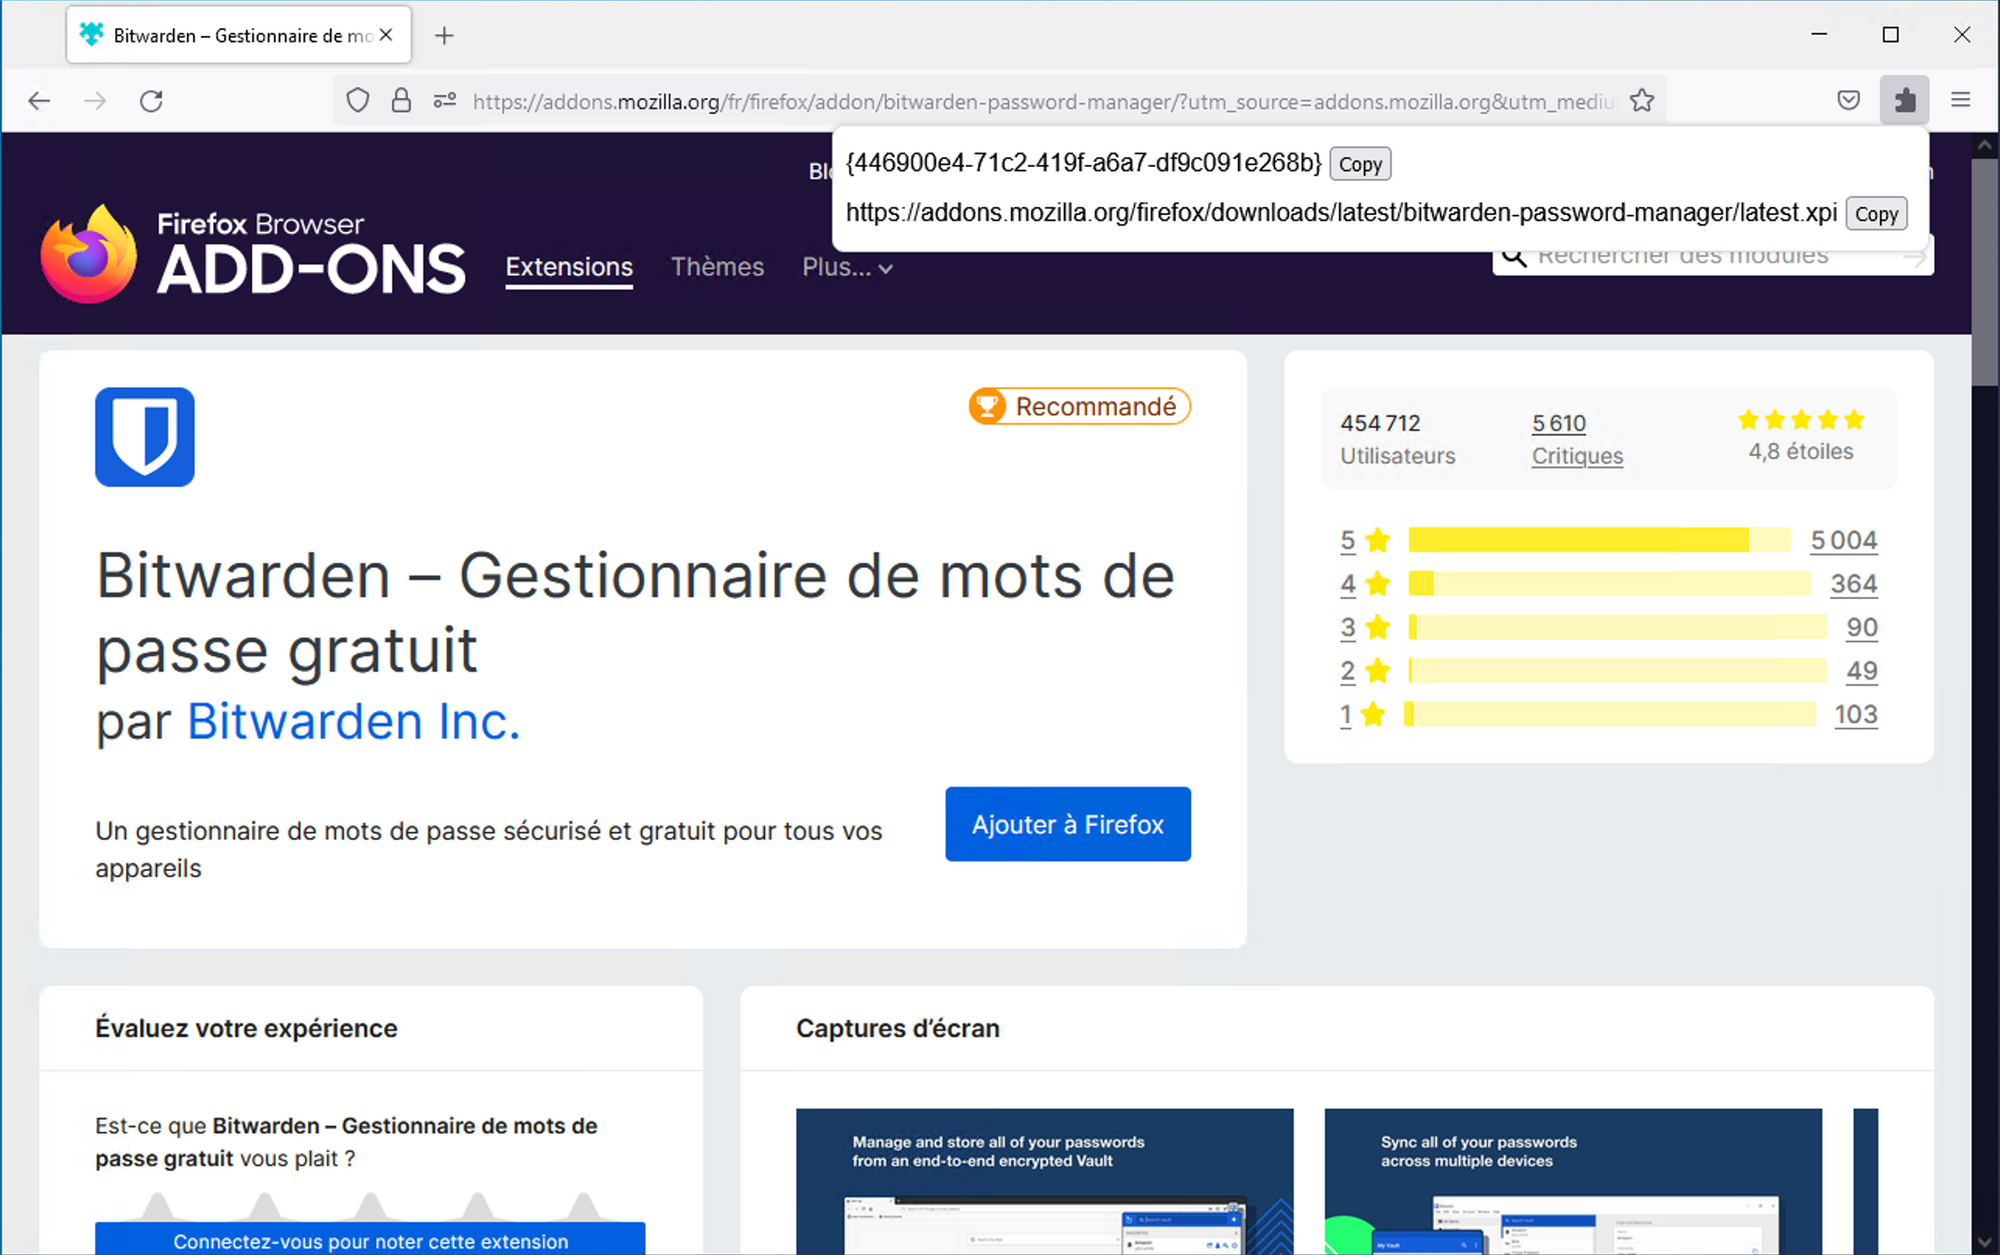Click the 454 712 Utilisateurs count
Viewport: 2000px width, 1255px height.
point(1397,439)
